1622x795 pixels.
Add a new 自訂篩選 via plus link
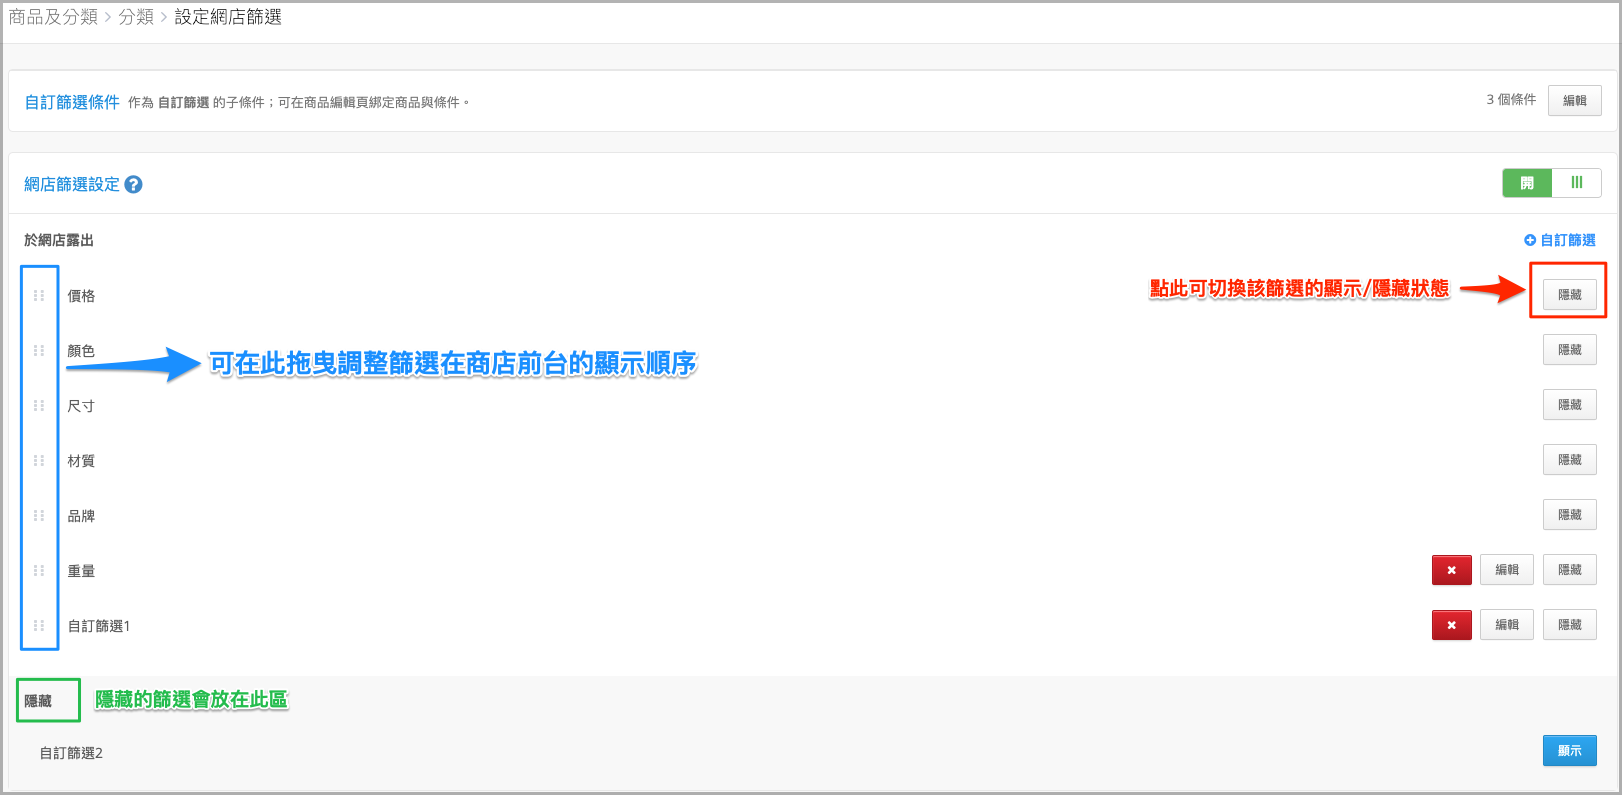[x=1559, y=240]
